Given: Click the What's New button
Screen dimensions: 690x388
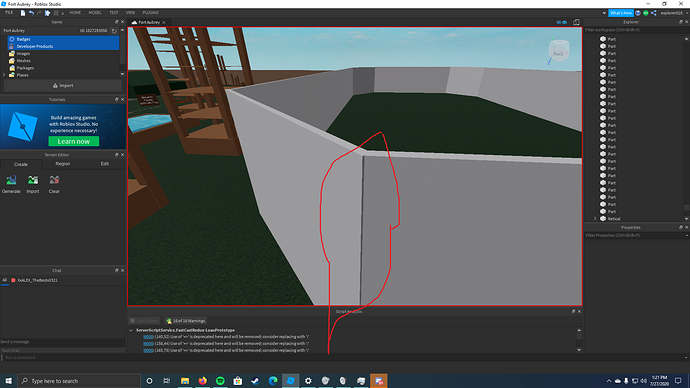Looking at the screenshot, I should [x=621, y=13].
